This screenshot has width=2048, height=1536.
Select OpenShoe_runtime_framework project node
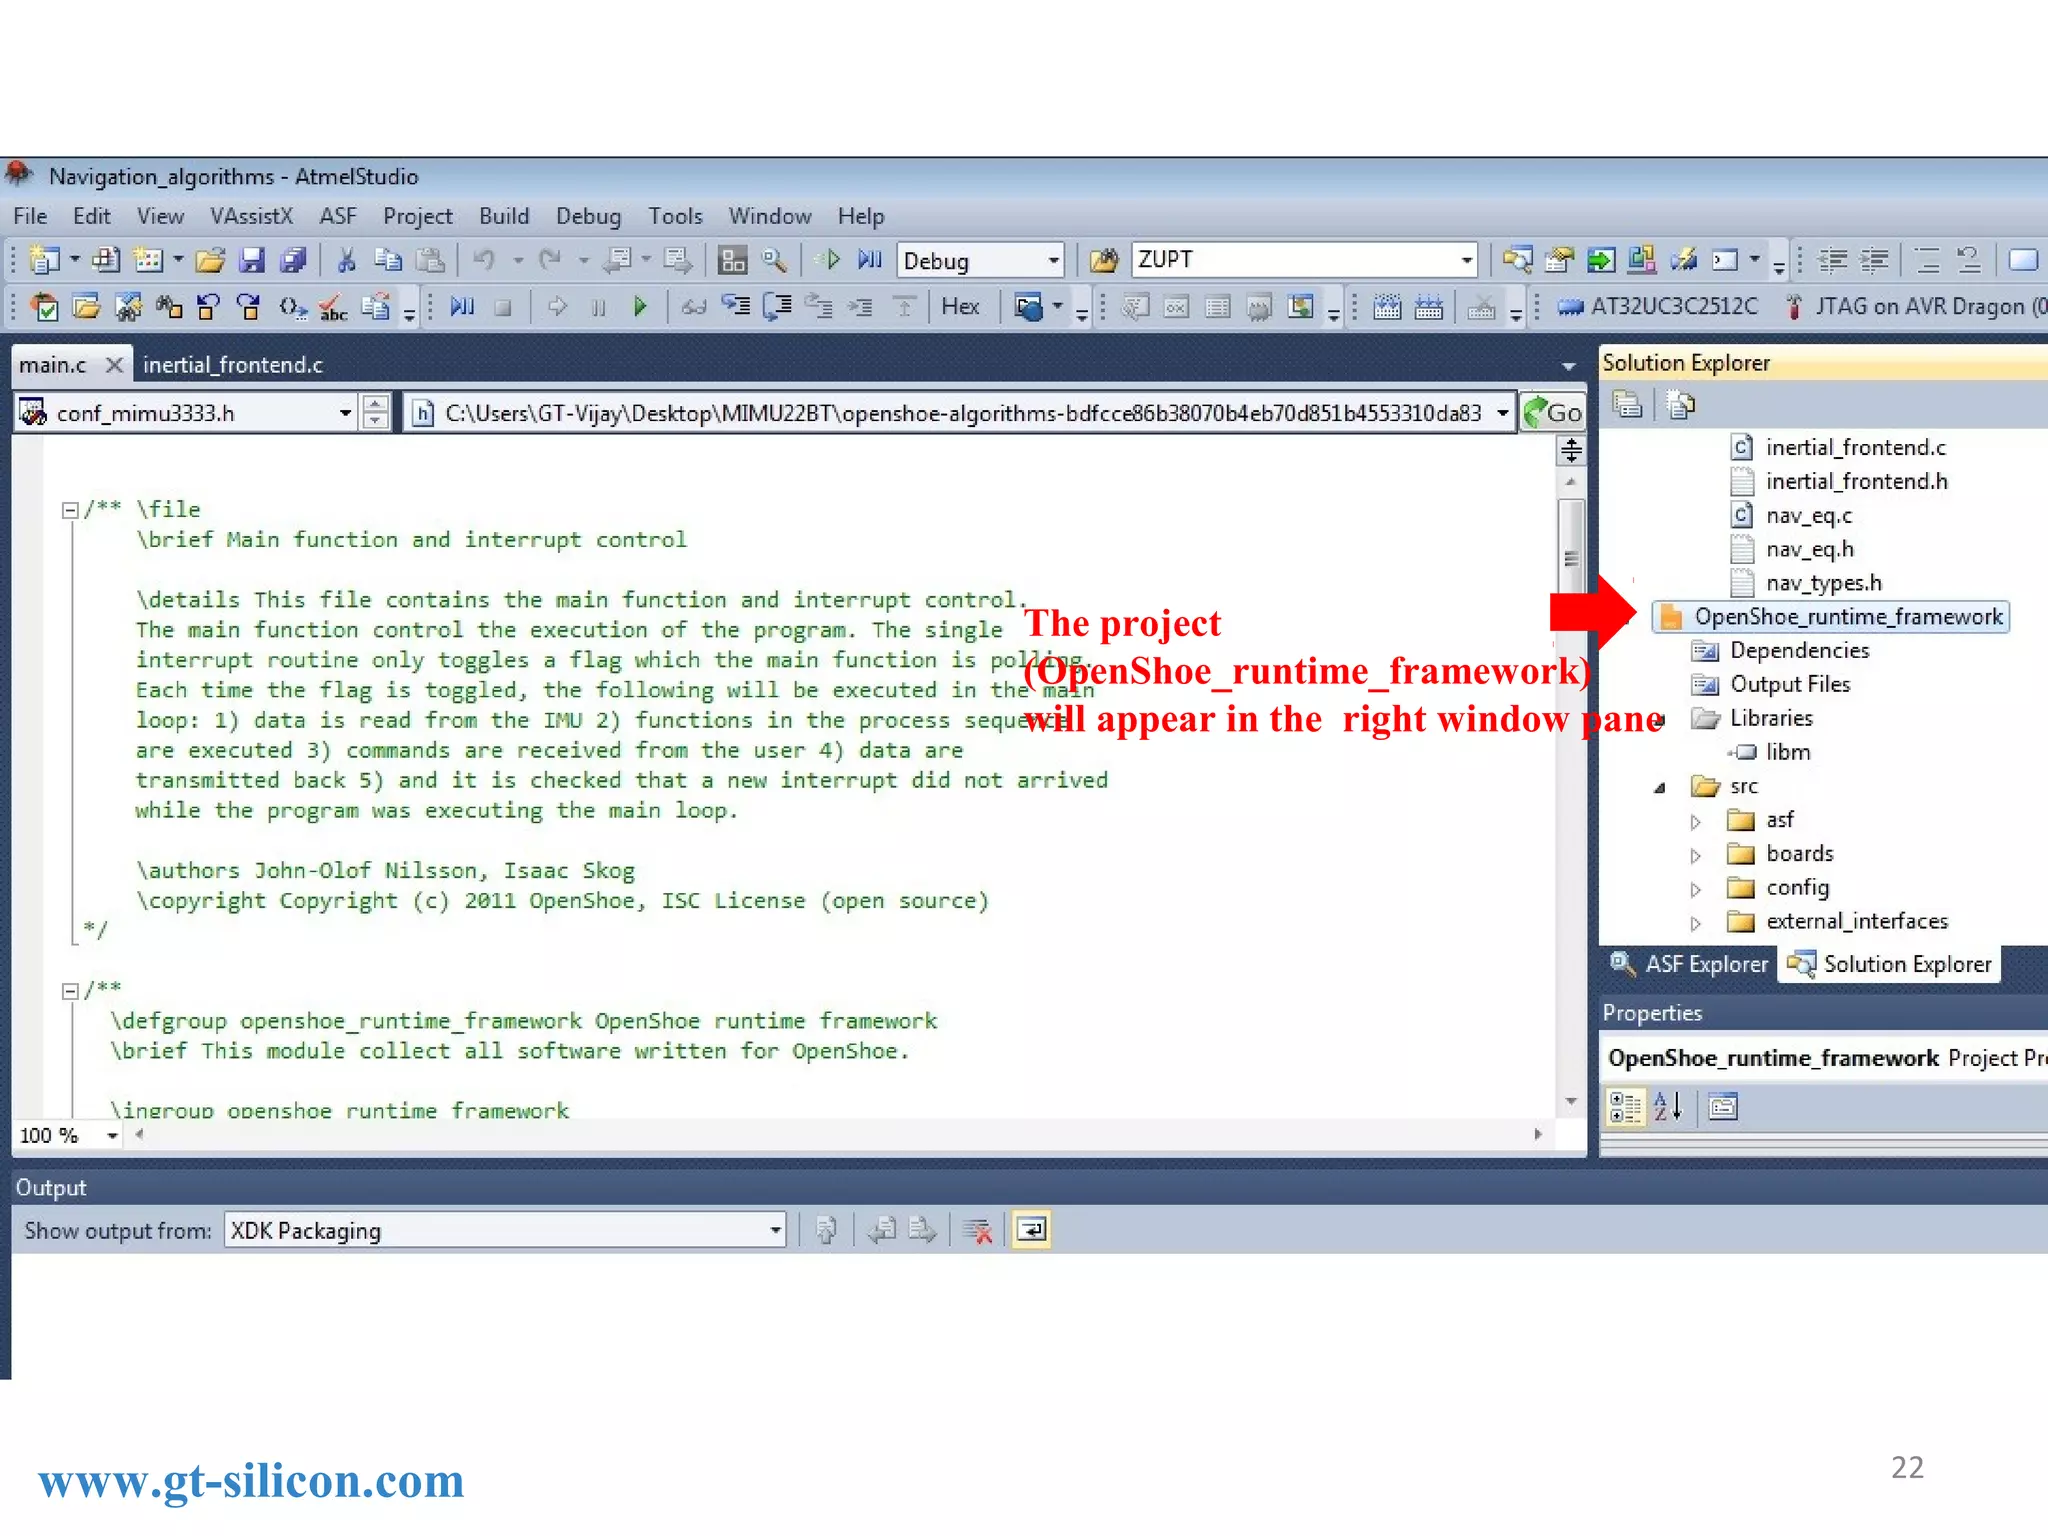(1831, 617)
